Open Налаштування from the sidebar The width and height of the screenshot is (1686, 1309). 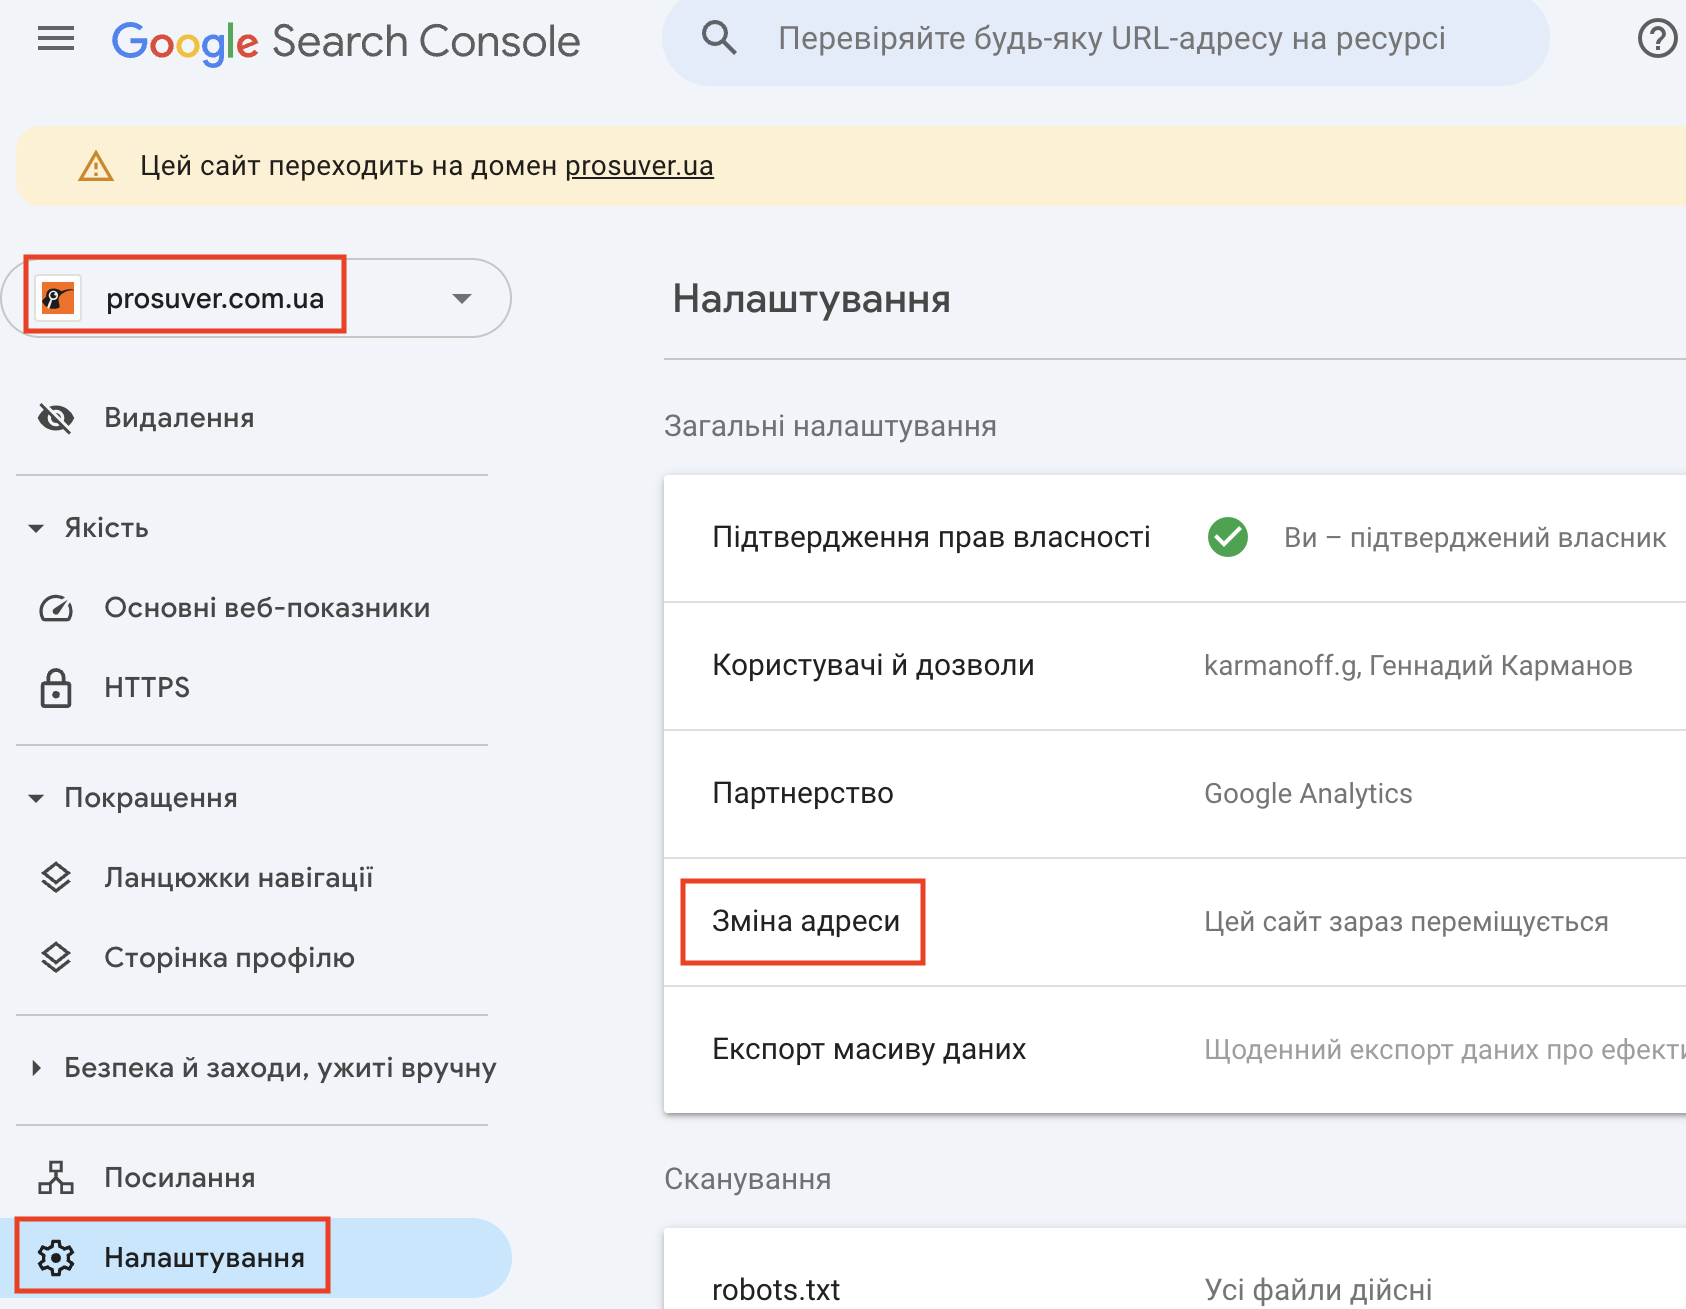click(x=204, y=1257)
